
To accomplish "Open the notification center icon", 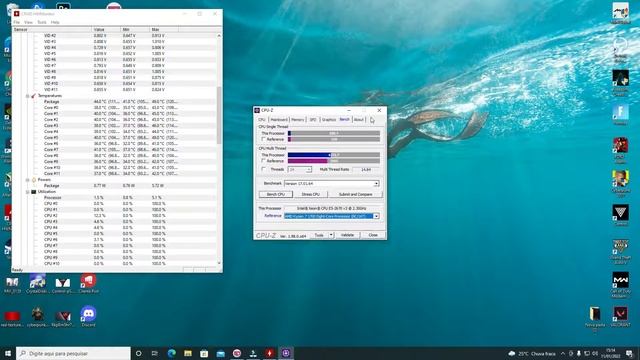I will click(629, 353).
